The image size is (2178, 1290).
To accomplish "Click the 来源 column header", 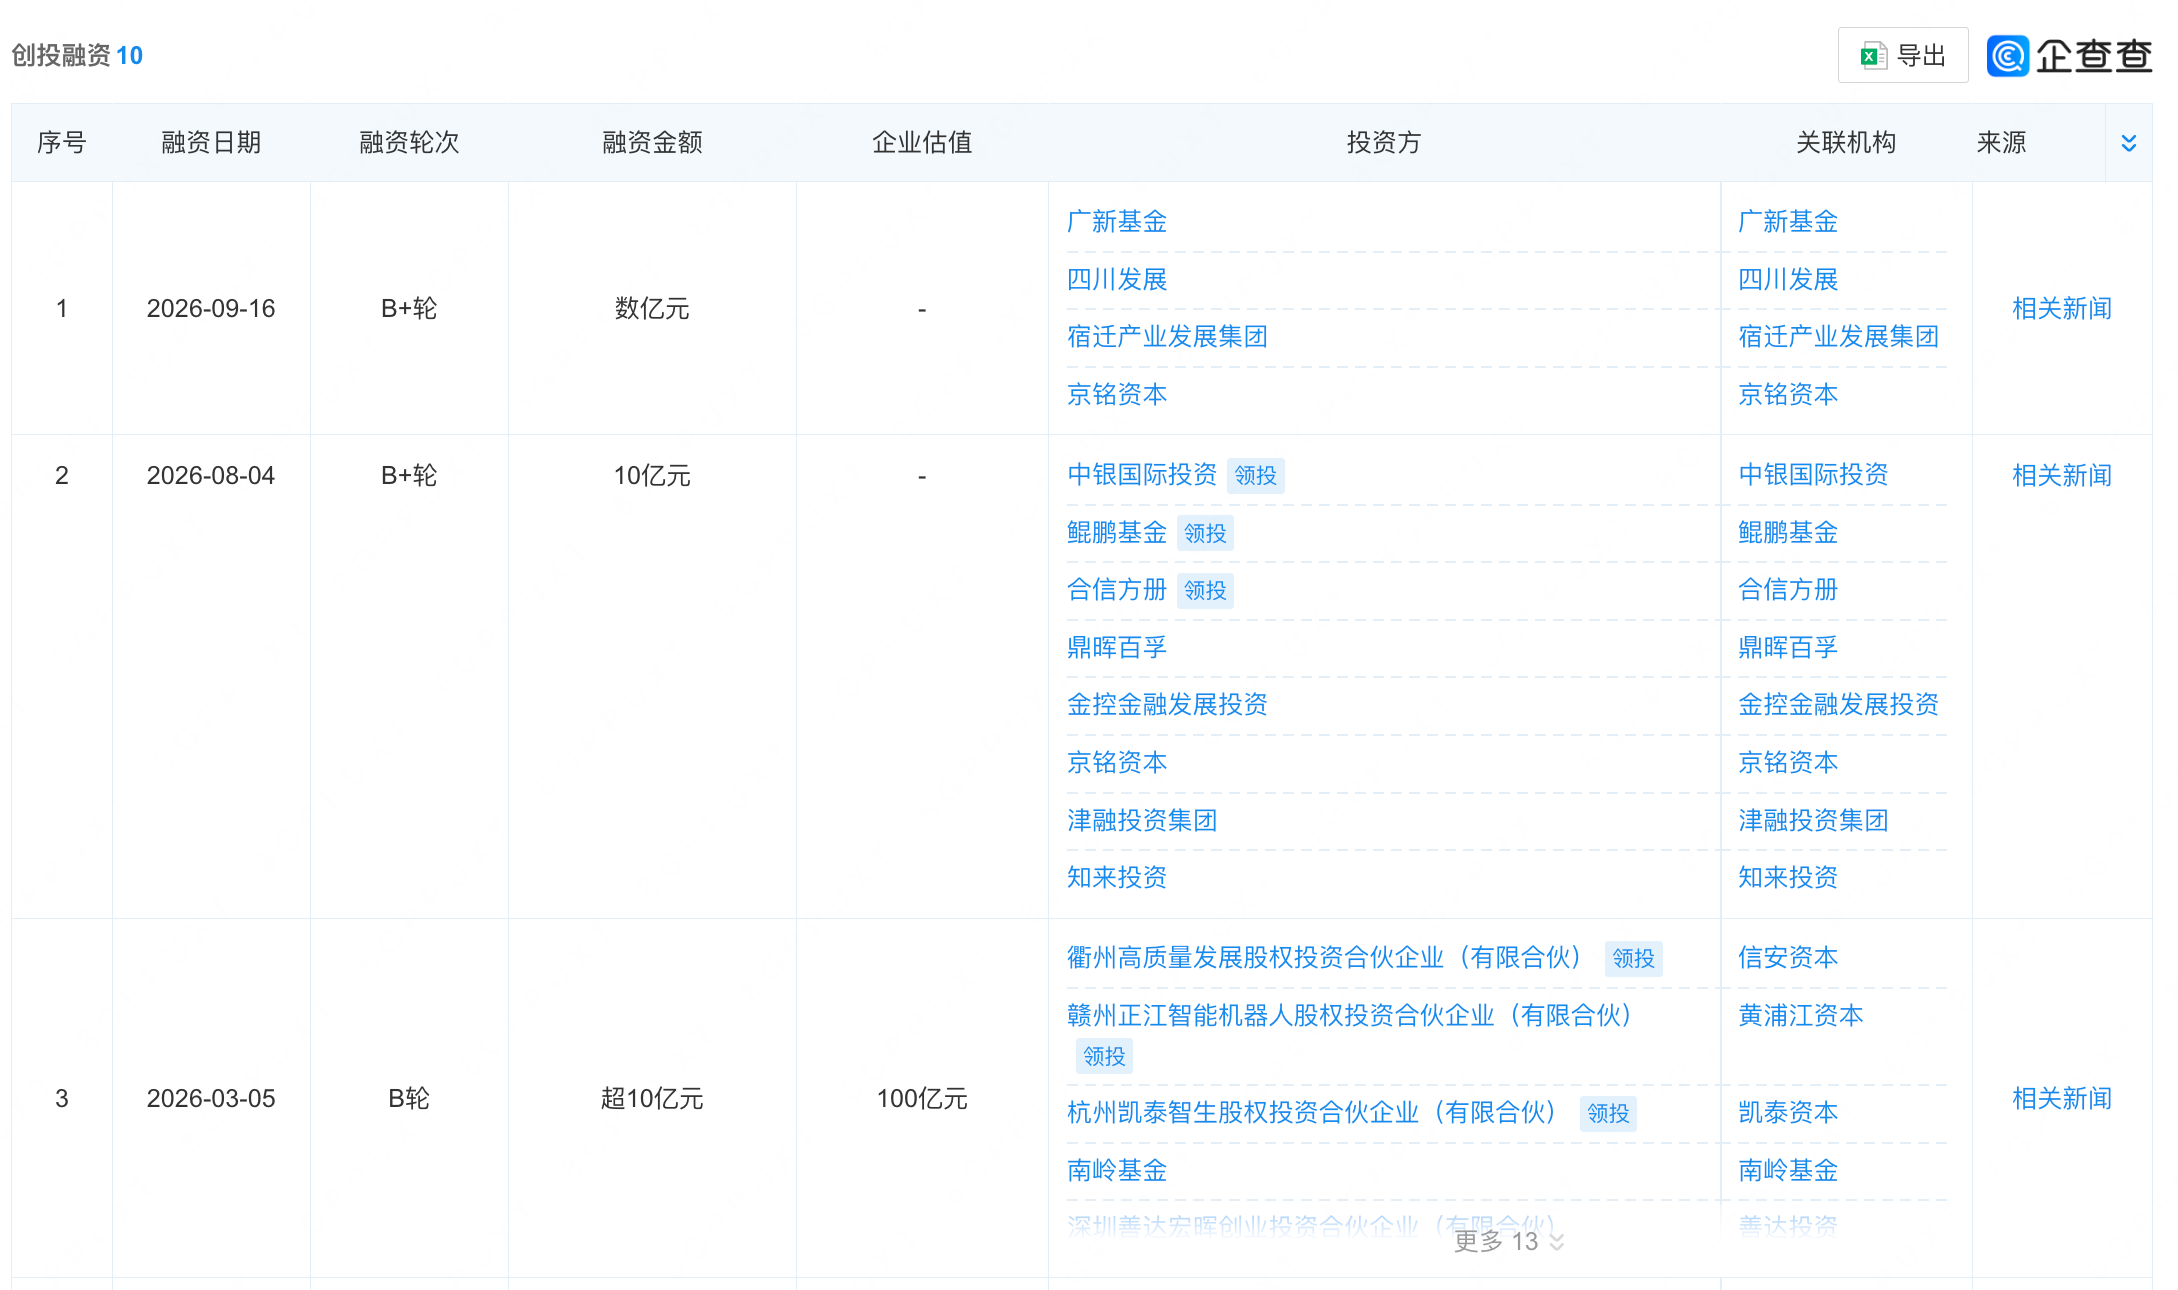I will tap(2001, 142).
